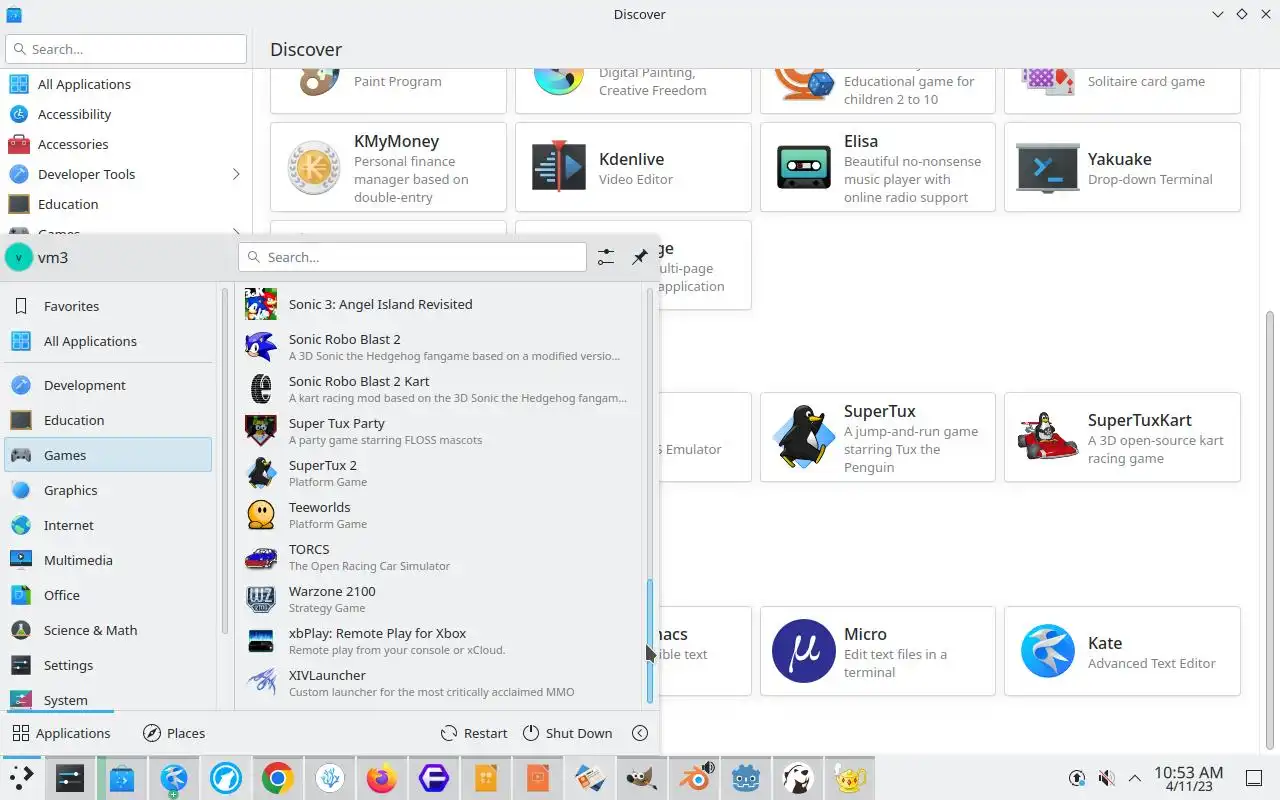Image resolution: width=1280 pixels, height=800 pixels.
Task: Click the launcher category sidebar scrollbar
Action: pyautogui.click(x=225, y=460)
